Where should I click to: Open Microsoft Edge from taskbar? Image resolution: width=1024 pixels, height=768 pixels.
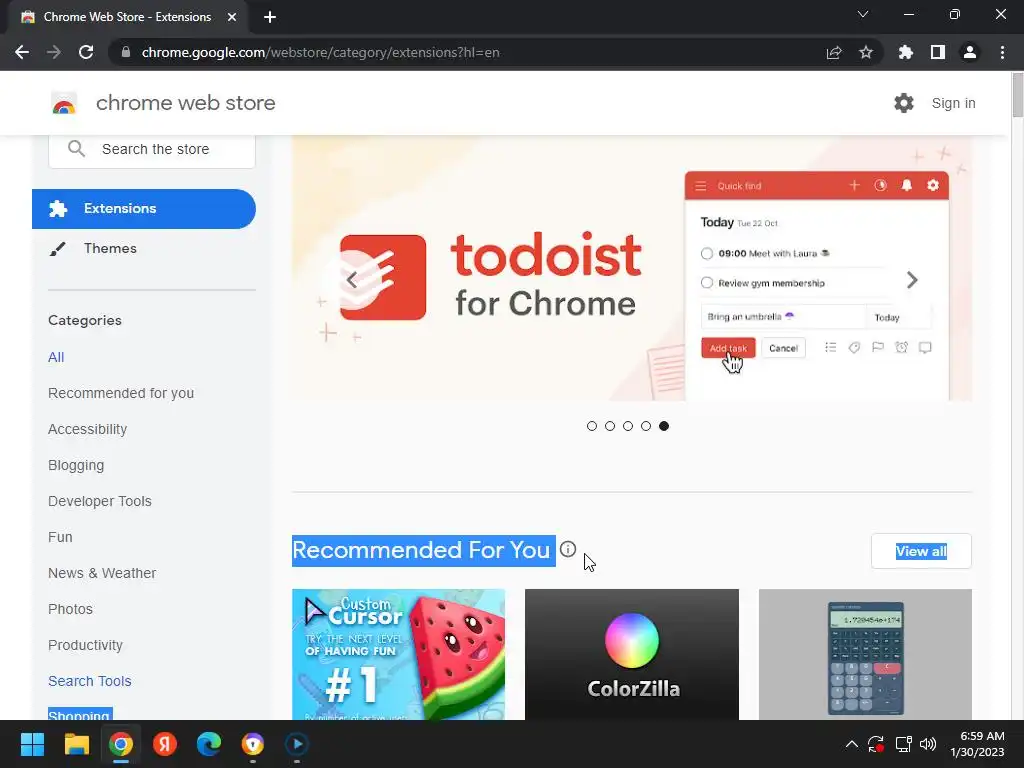click(x=209, y=744)
